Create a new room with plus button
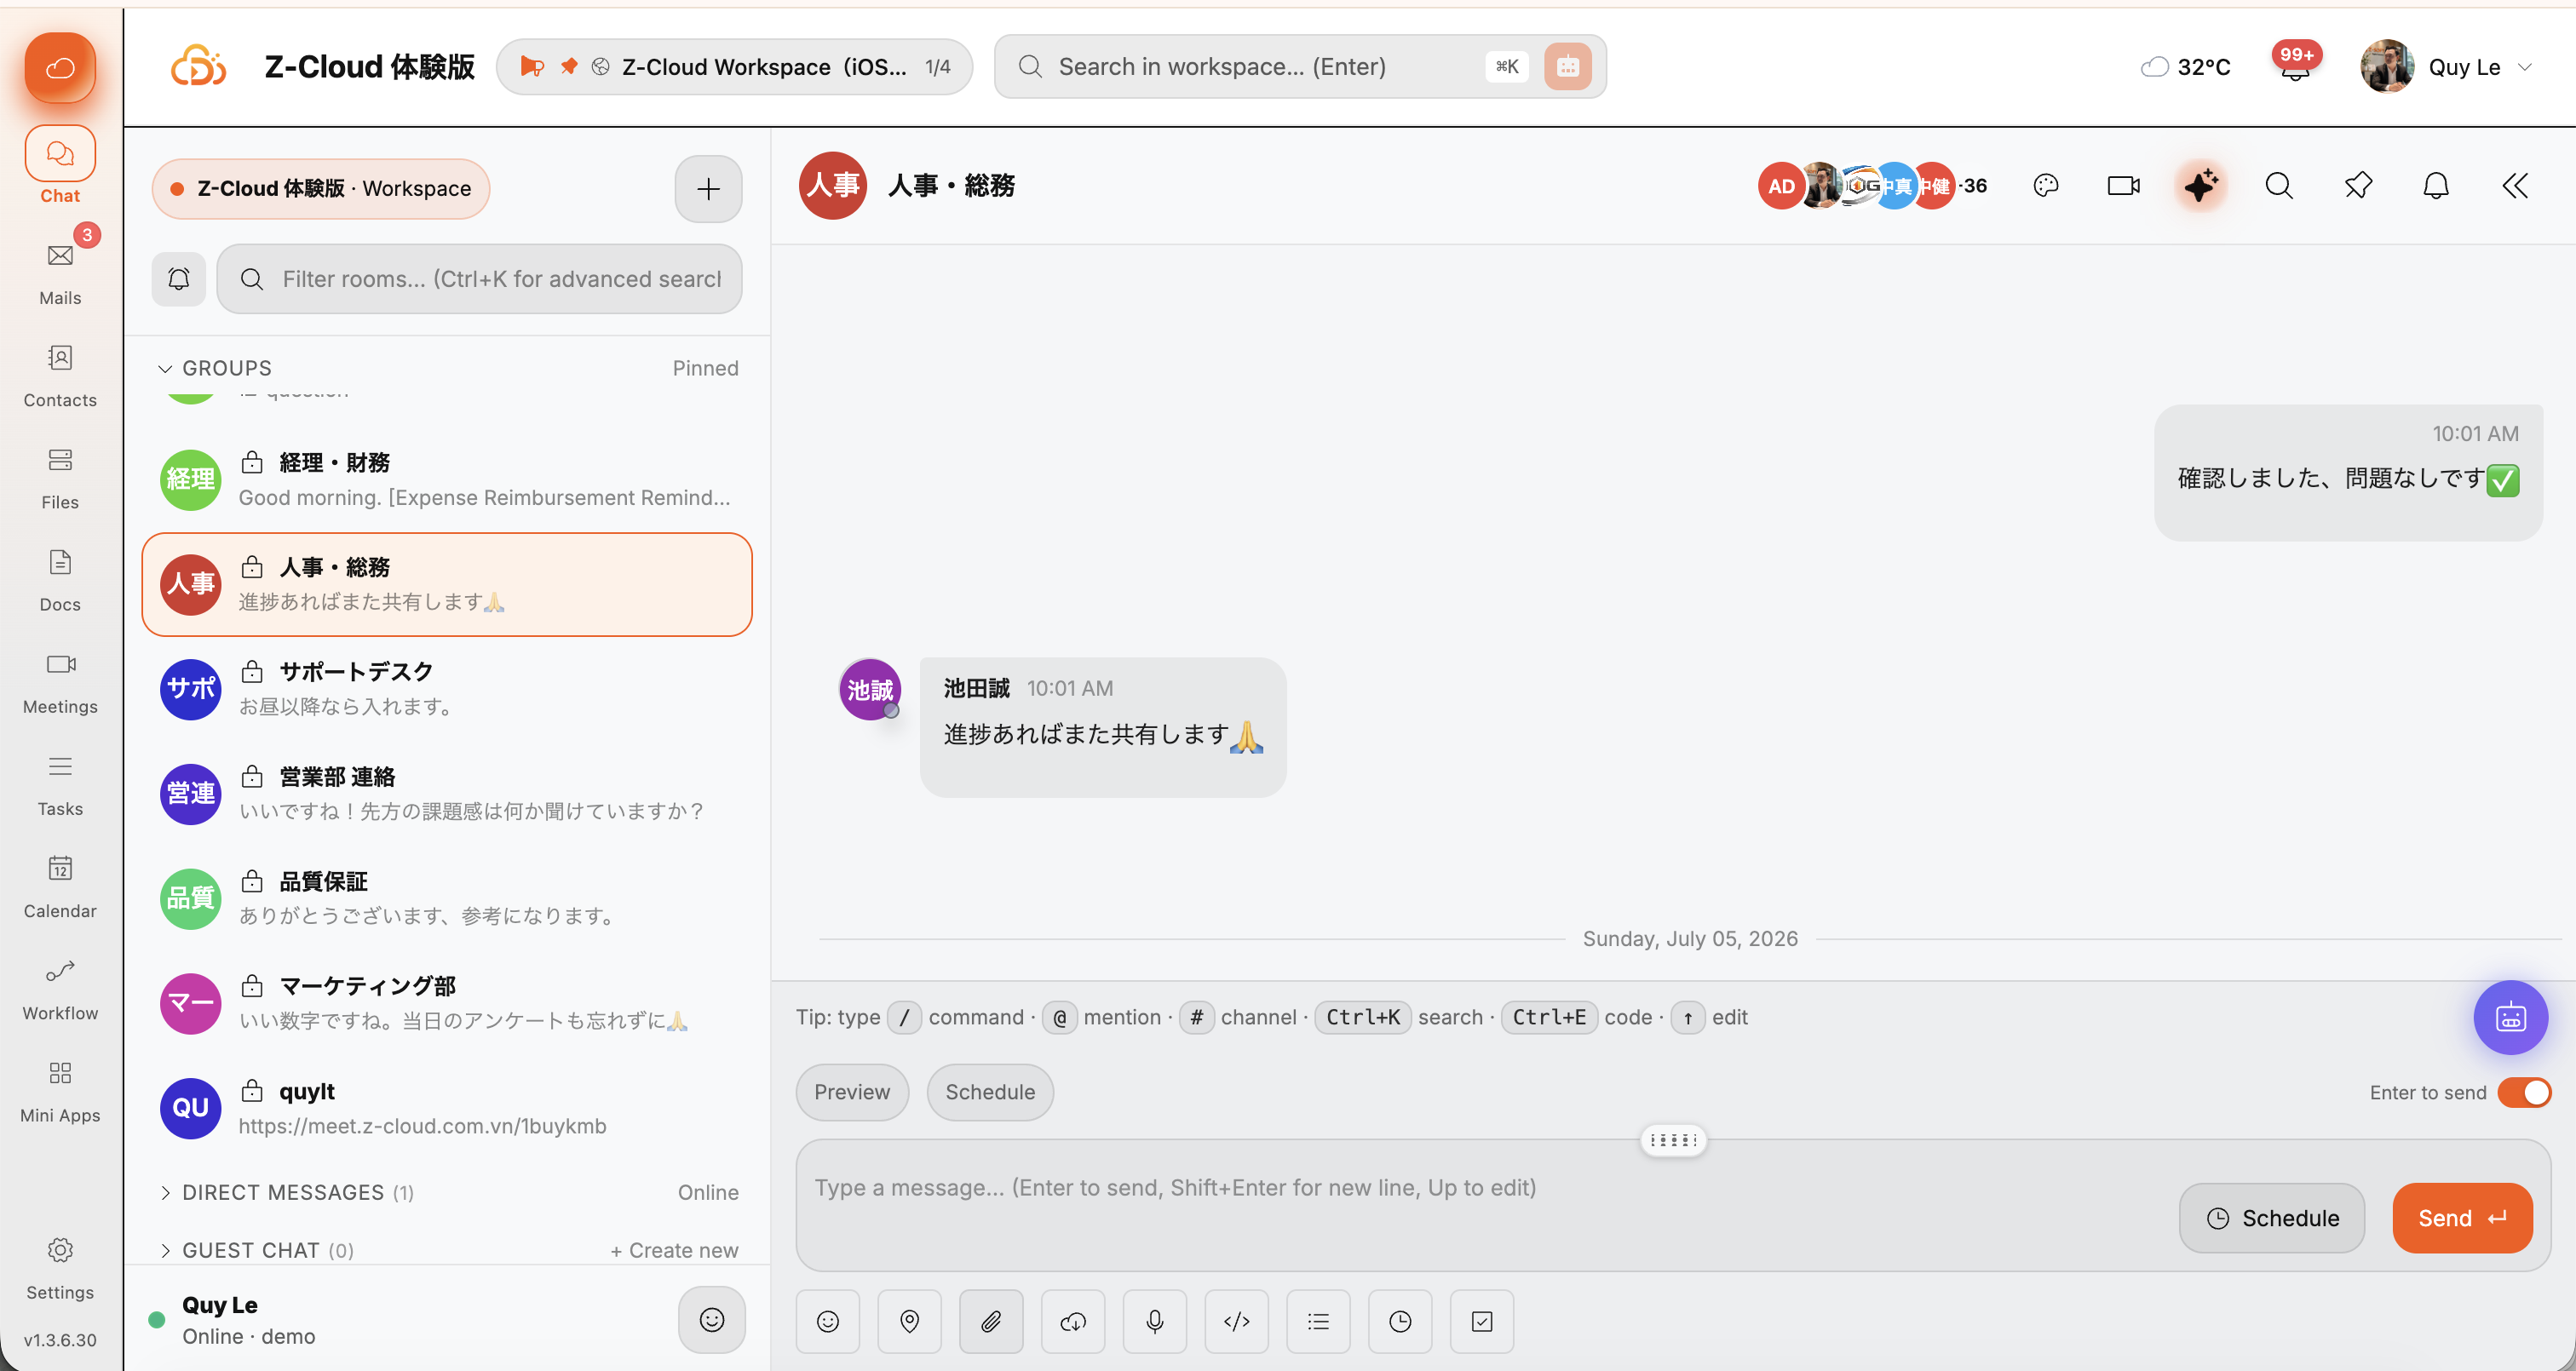The width and height of the screenshot is (2576, 1371). click(x=709, y=189)
